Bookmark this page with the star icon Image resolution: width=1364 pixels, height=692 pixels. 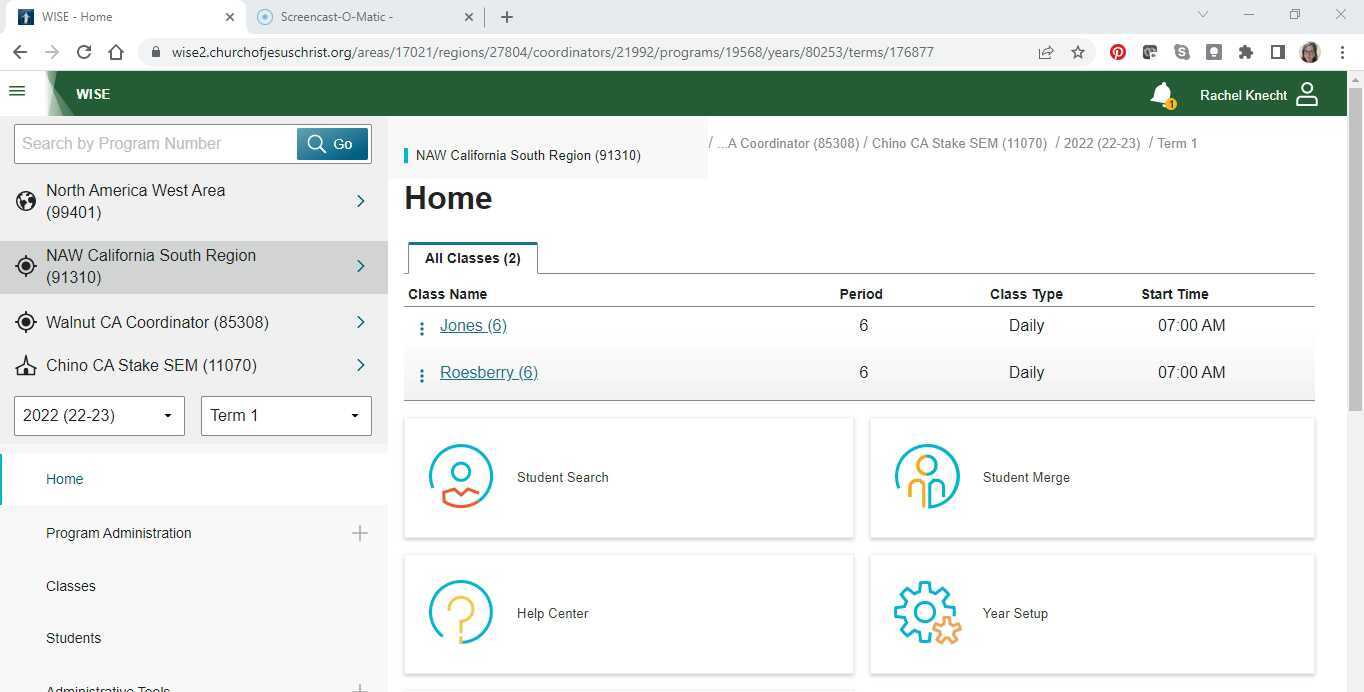(1077, 52)
